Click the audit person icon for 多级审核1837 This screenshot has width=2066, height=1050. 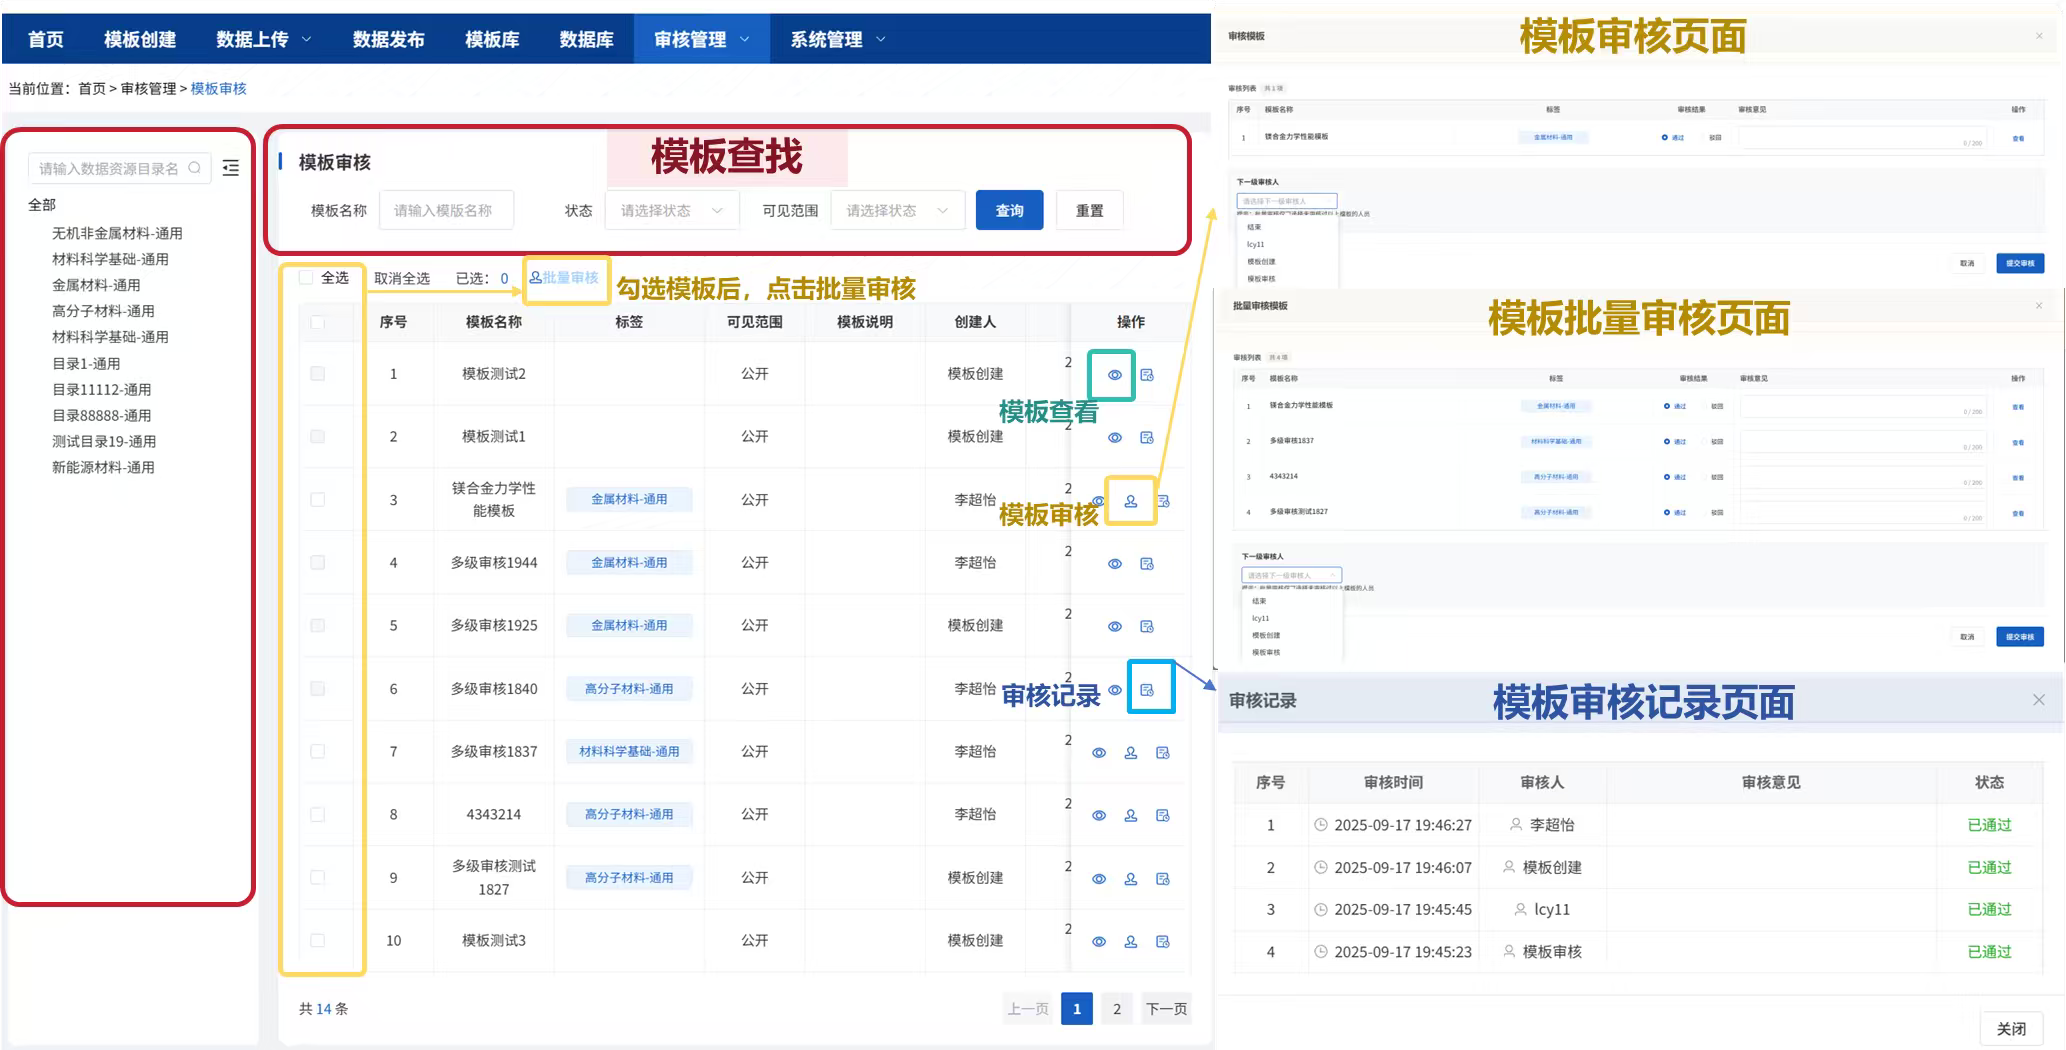pyautogui.click(x=1131, y=753)
